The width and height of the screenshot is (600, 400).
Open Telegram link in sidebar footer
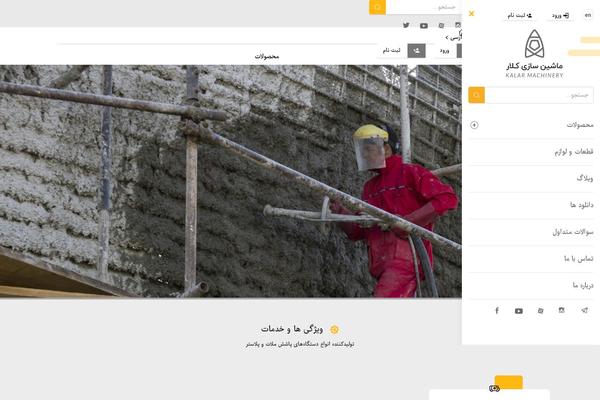point(584,310)
